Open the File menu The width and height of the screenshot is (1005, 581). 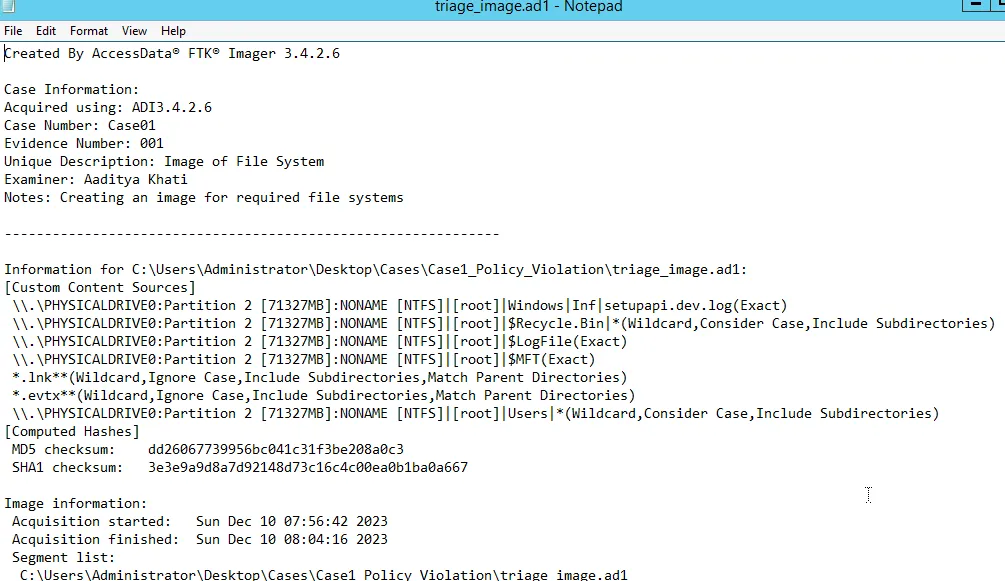coord(13,31)
